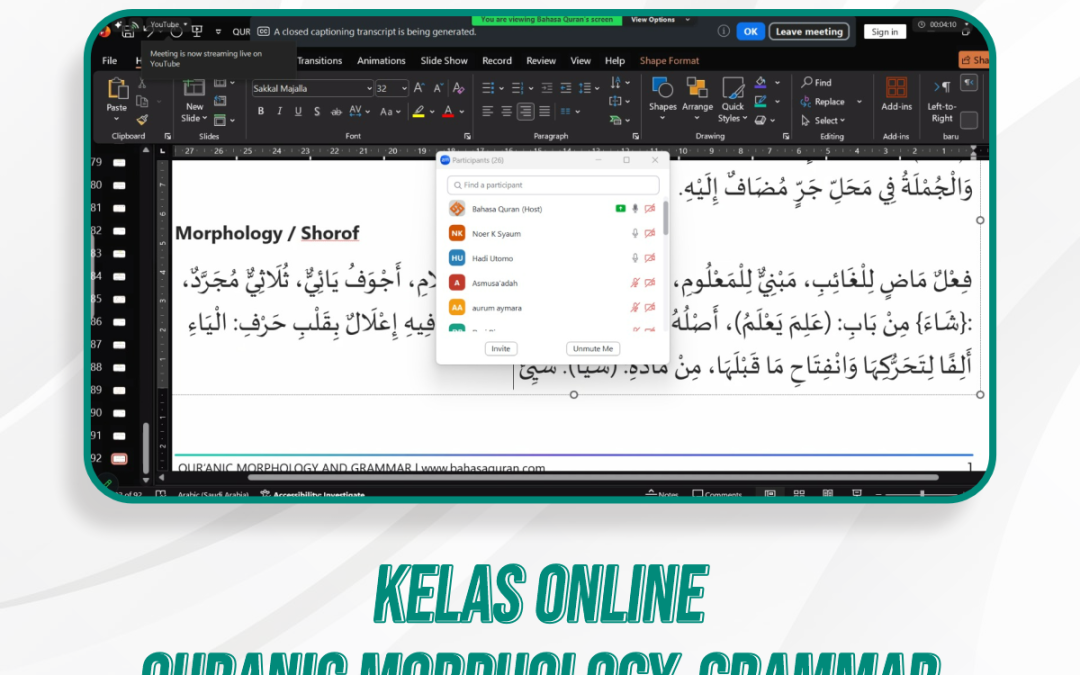Toggle Underline formatting
This screenshot has width=1080, height=675.
point(298,112)
